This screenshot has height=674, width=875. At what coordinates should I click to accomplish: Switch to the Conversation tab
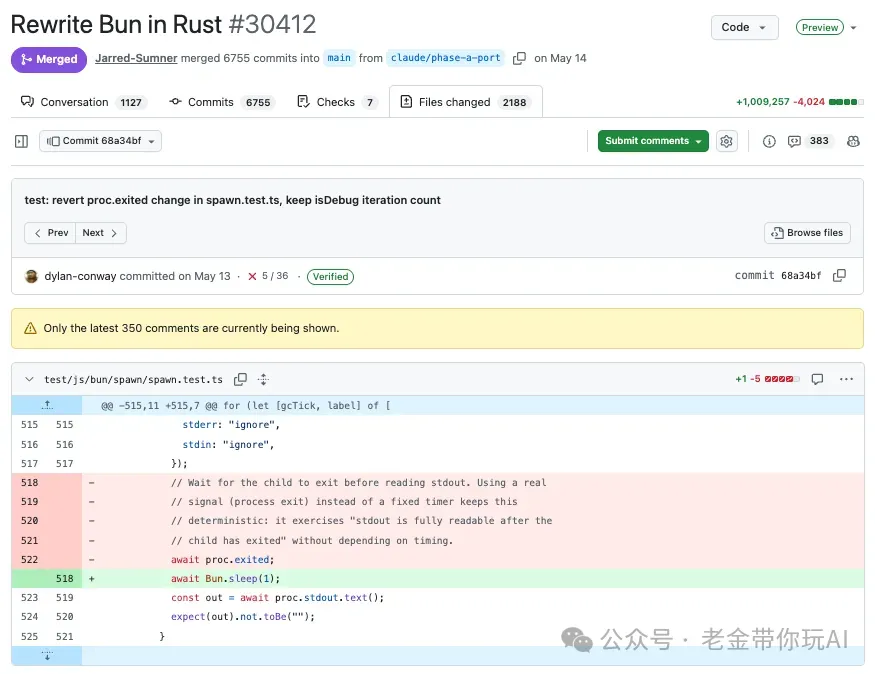(84, 102)
